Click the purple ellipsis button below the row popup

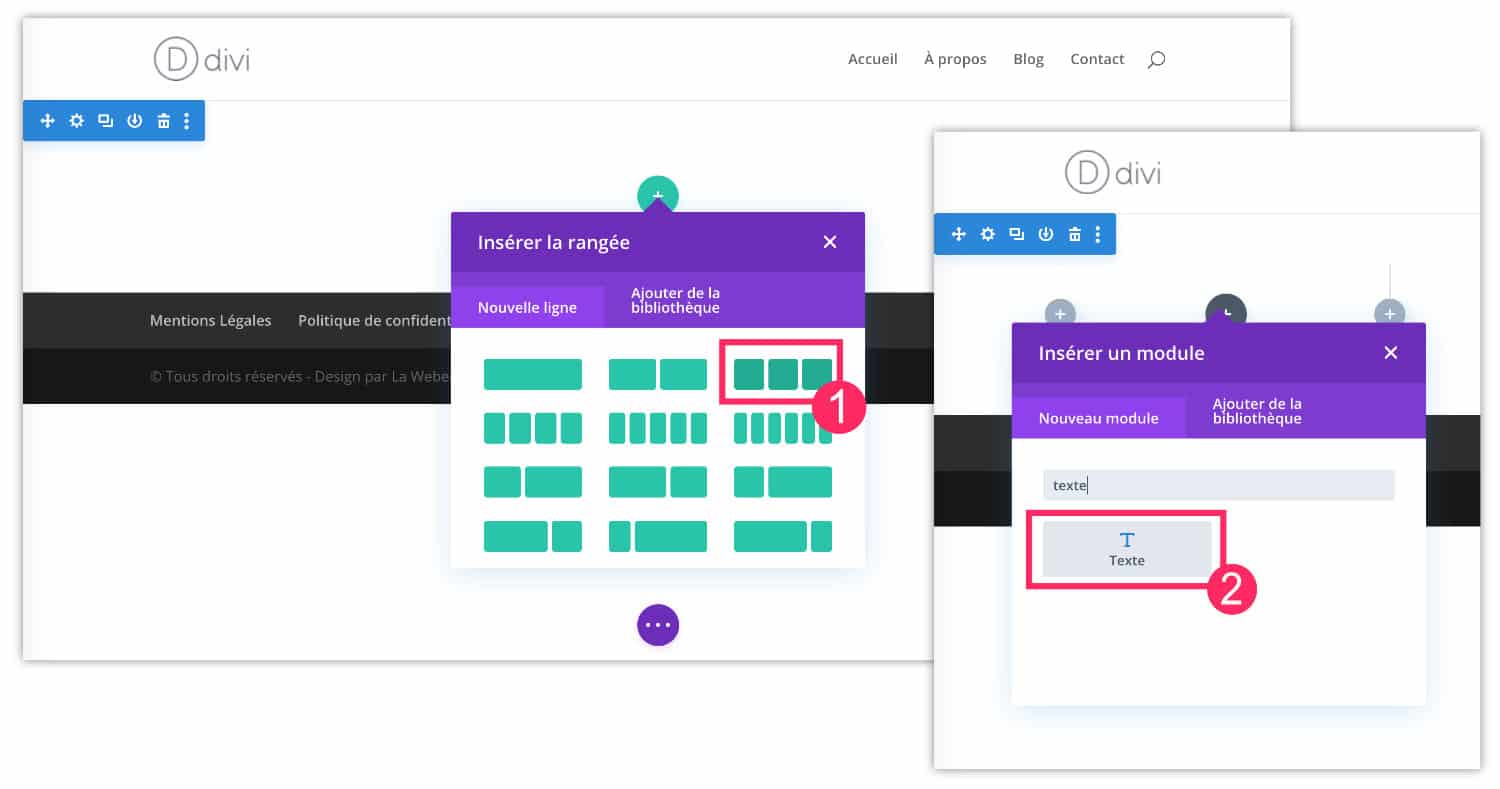pos(658,625)
